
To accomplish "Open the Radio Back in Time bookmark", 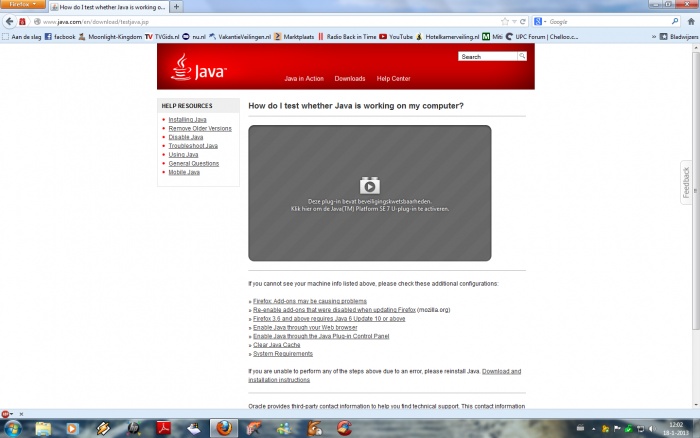I will (347, 37).
